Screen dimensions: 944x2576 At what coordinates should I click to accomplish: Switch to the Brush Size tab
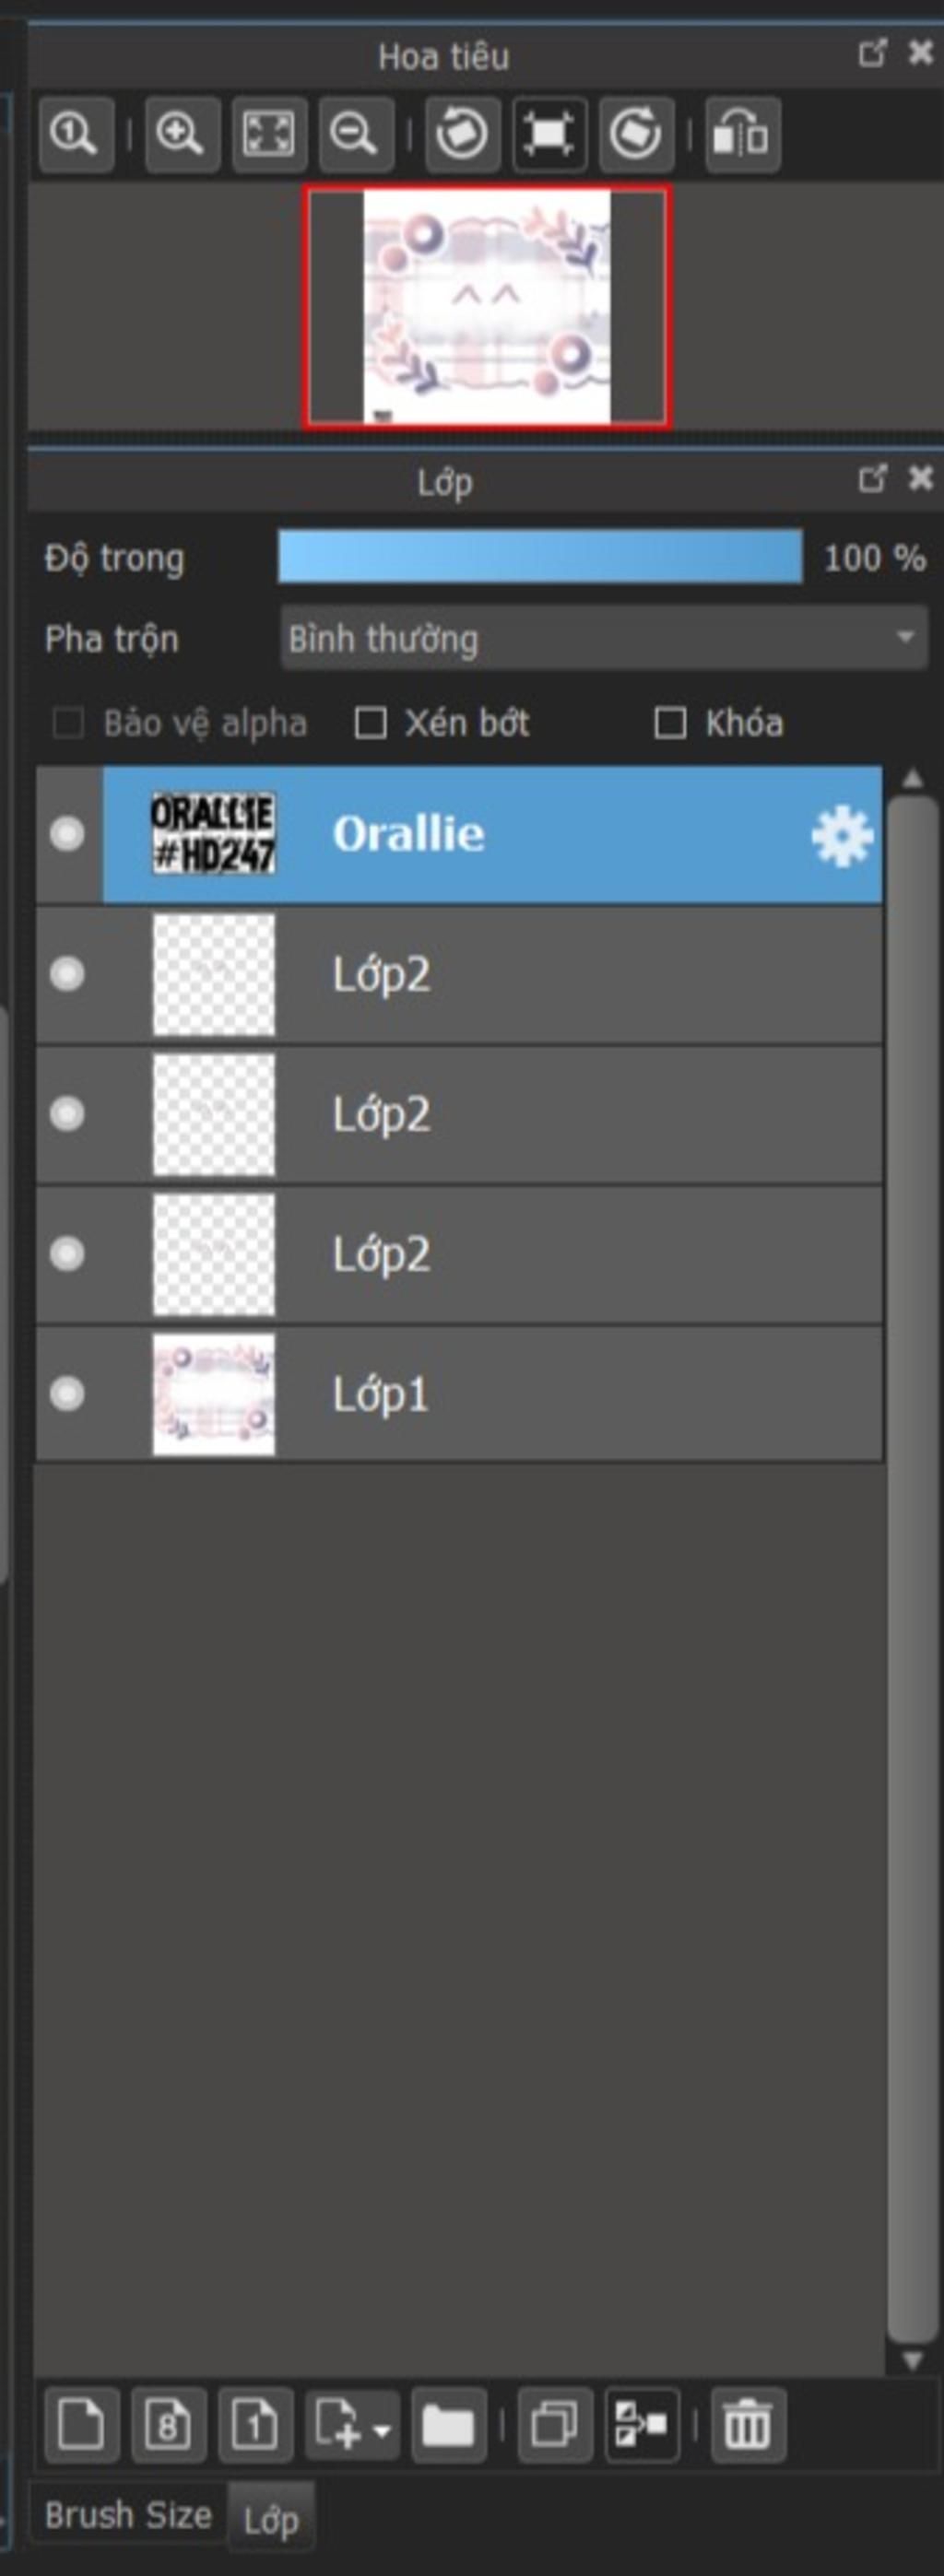[x=128, y=2515]
